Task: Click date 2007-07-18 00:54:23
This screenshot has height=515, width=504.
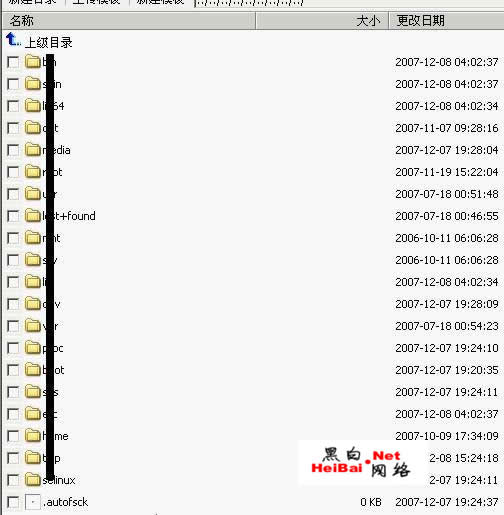Action: click(447, 326)
